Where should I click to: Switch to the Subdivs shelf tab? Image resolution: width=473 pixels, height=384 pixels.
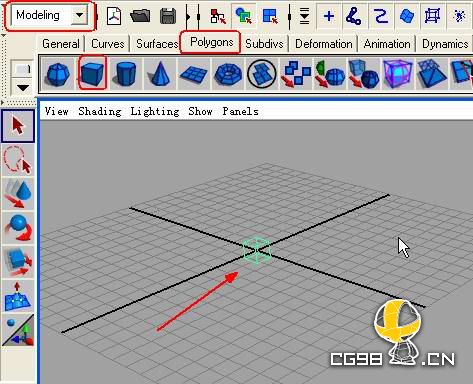pos(264,44)
